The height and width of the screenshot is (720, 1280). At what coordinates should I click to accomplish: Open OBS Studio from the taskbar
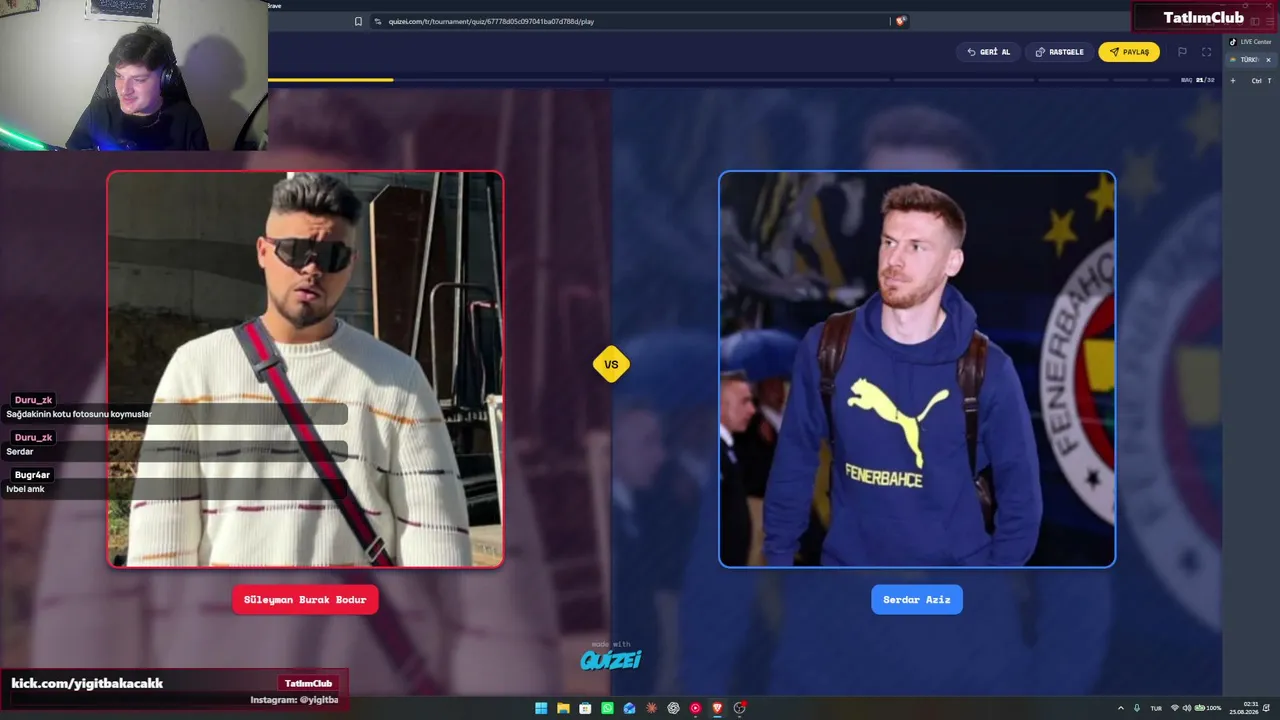pyautogui.click(x=739, y=708)
